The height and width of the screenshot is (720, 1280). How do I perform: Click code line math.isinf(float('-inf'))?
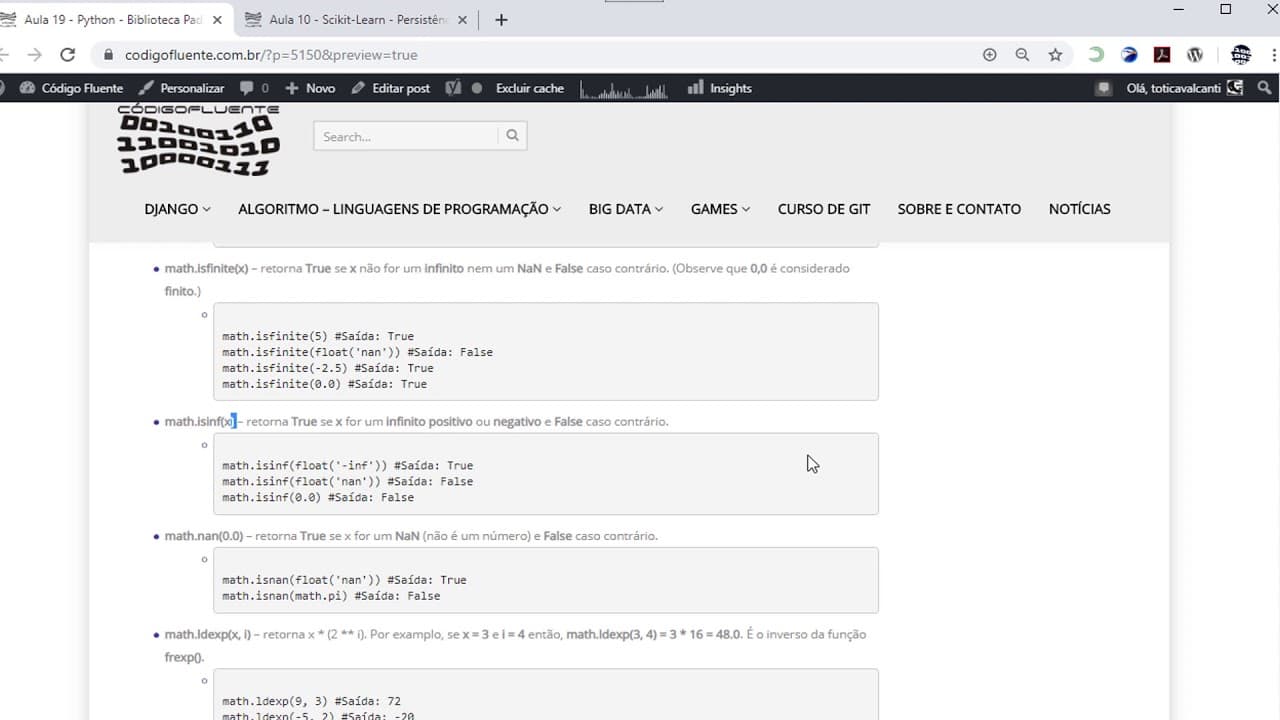point(348,465)
